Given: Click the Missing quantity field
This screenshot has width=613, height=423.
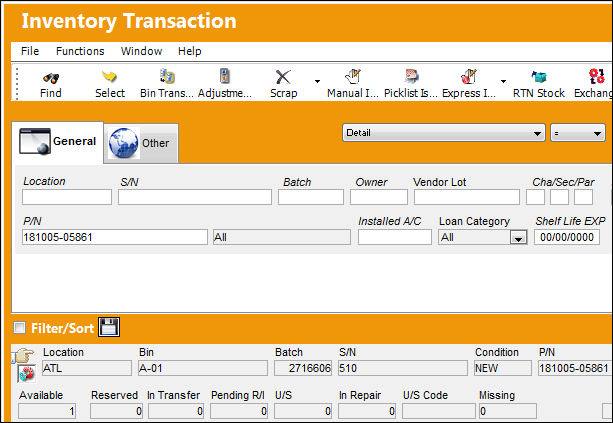Looking at the screenshot, I should 508,411.
